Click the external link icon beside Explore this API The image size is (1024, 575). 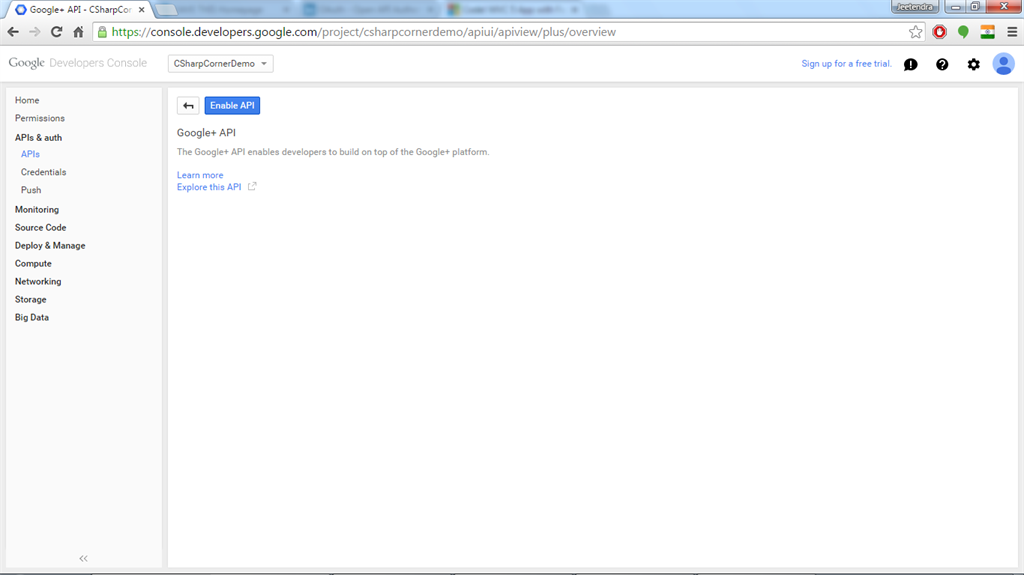tap(252, 187)
